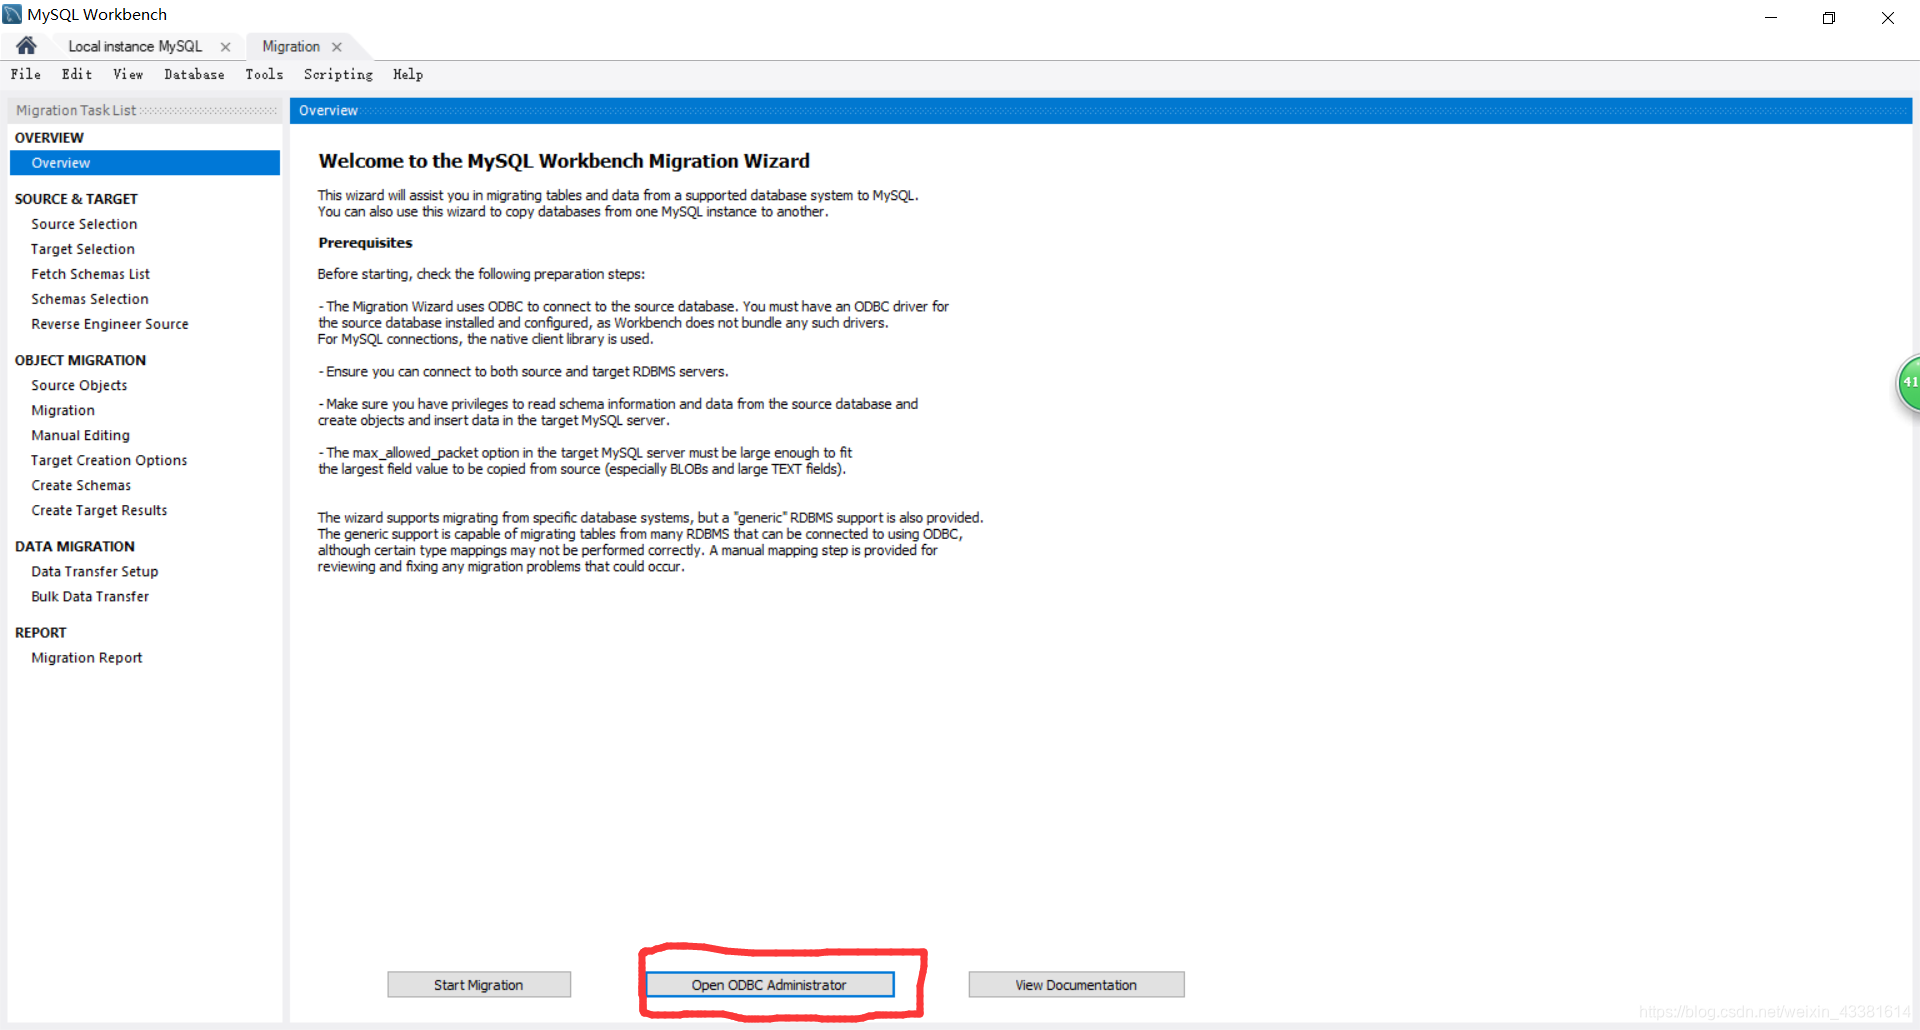Click the Overview panel header bar
The height and width of the screenshot is (1030, 1920).
1100,110
